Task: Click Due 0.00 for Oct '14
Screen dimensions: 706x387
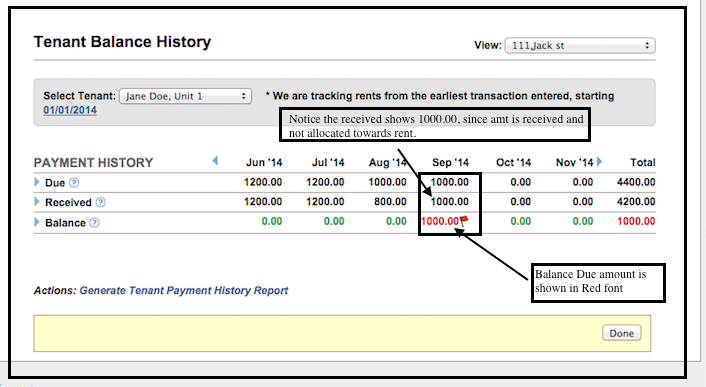Action: tap(520, 182)
